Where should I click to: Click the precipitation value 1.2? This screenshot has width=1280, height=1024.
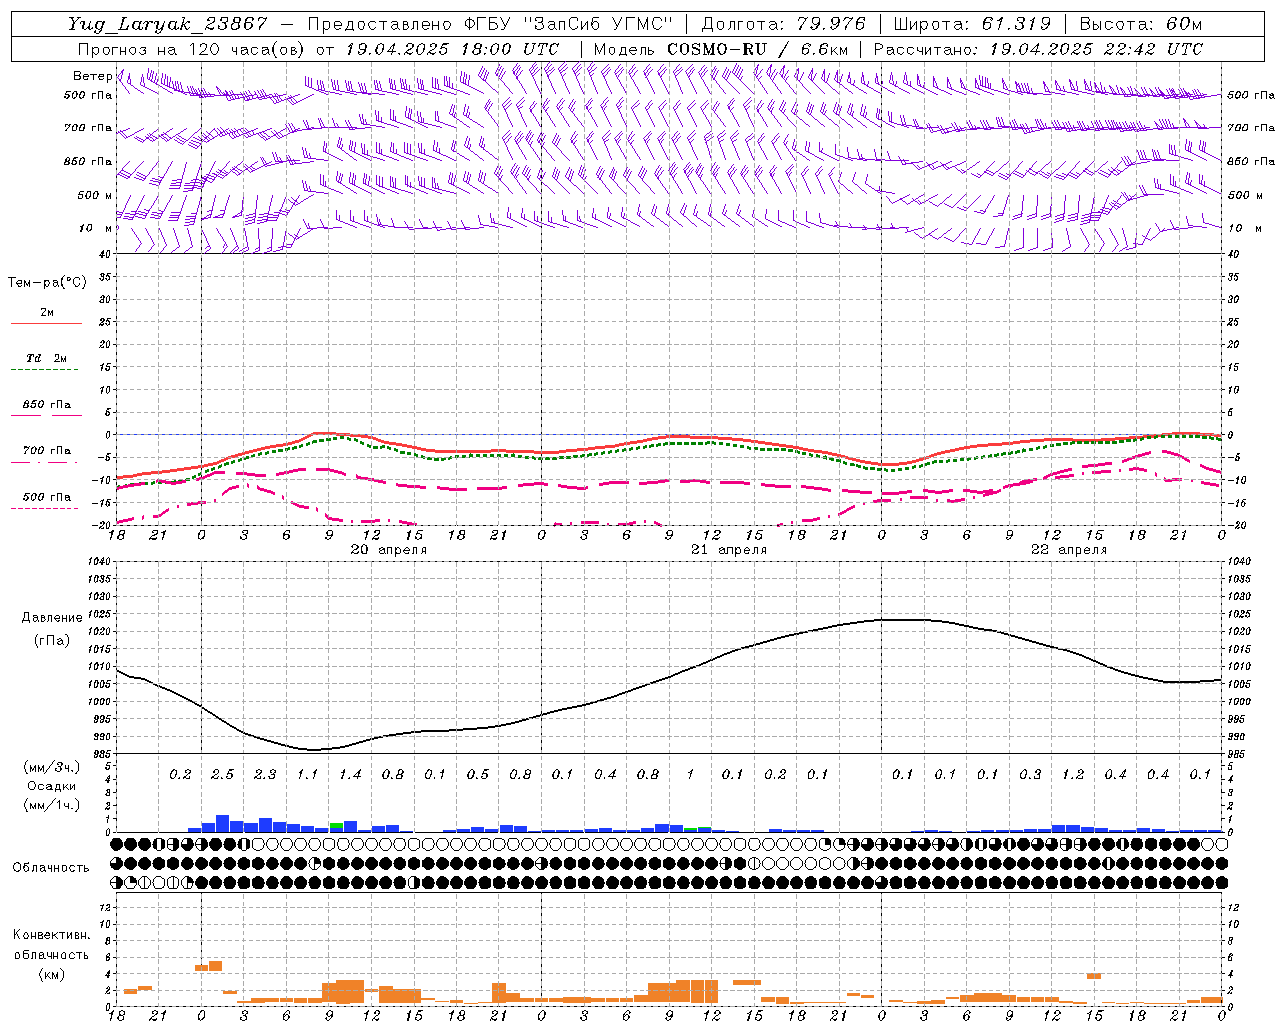pos(1073,774)
